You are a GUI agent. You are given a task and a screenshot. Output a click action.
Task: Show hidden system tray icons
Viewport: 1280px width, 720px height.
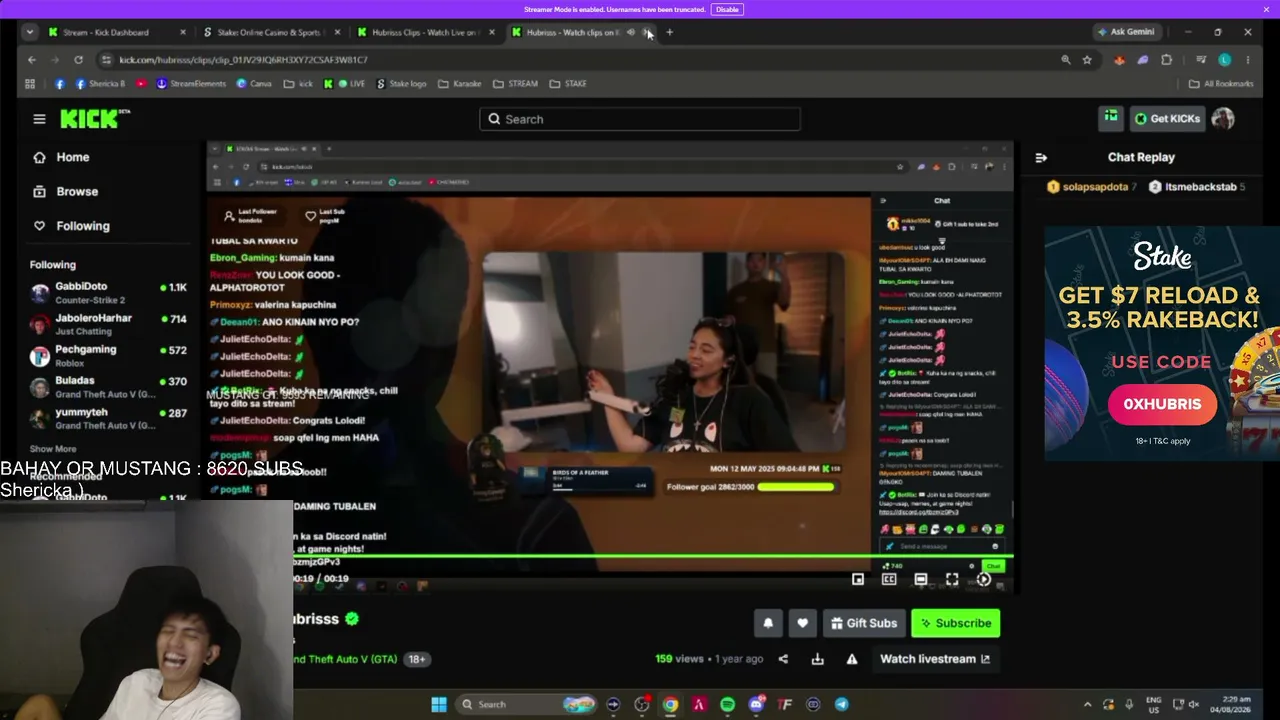point(1087,704)
